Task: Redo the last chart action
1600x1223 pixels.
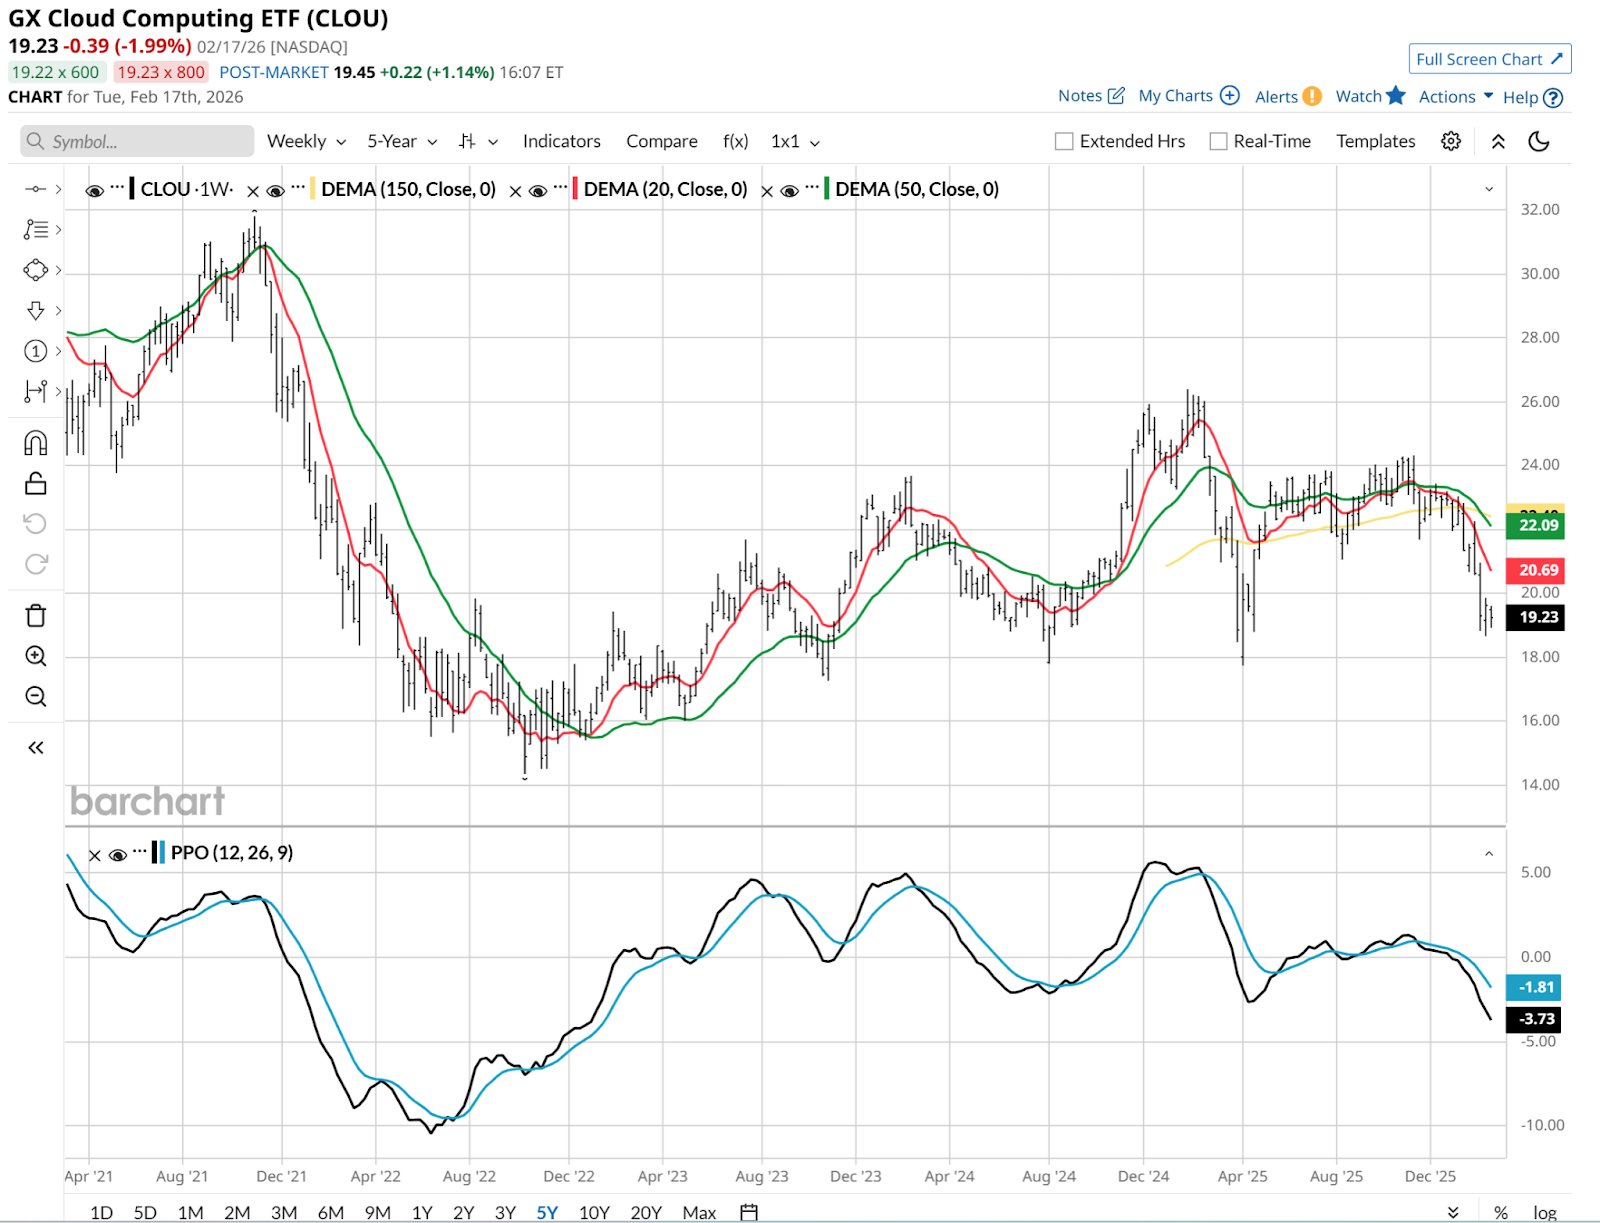Action: pyautogui.click(x=35, y=564)
